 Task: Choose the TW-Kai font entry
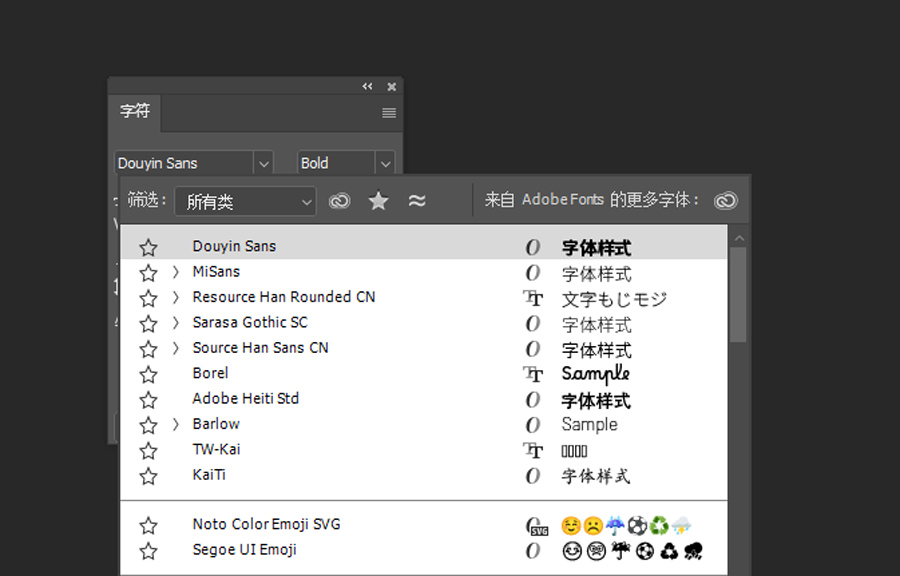tap(217, 450)
